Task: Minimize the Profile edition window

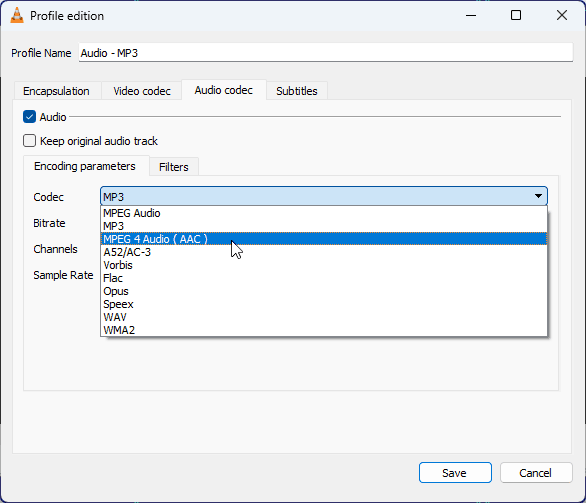Action: pos(471,15)
